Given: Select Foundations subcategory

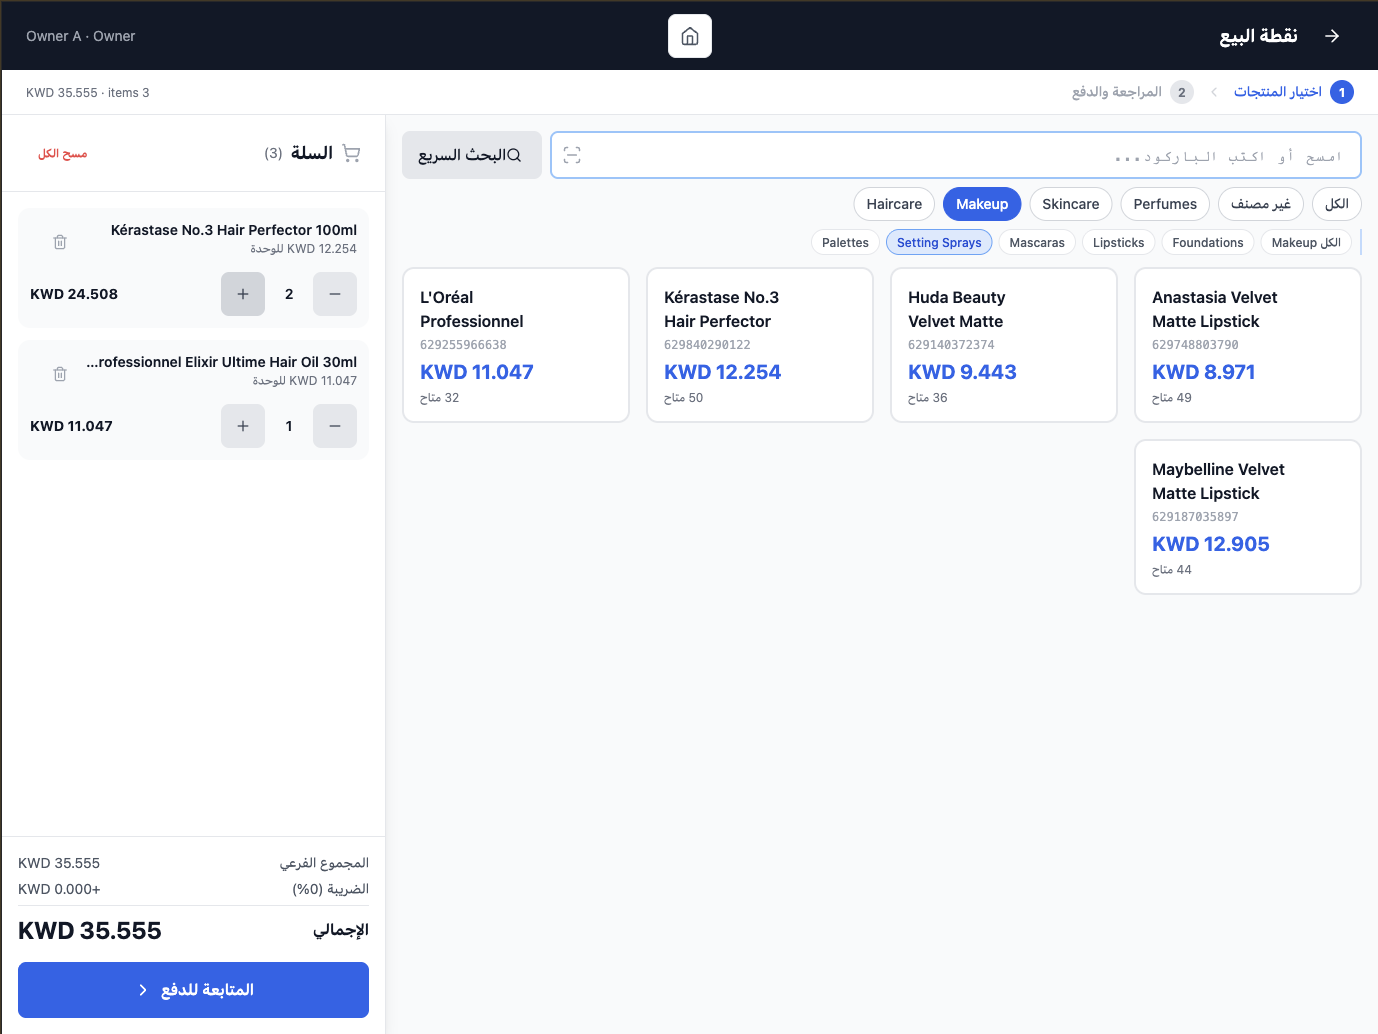Looking at the screenshot, I should click(1208, 243).
